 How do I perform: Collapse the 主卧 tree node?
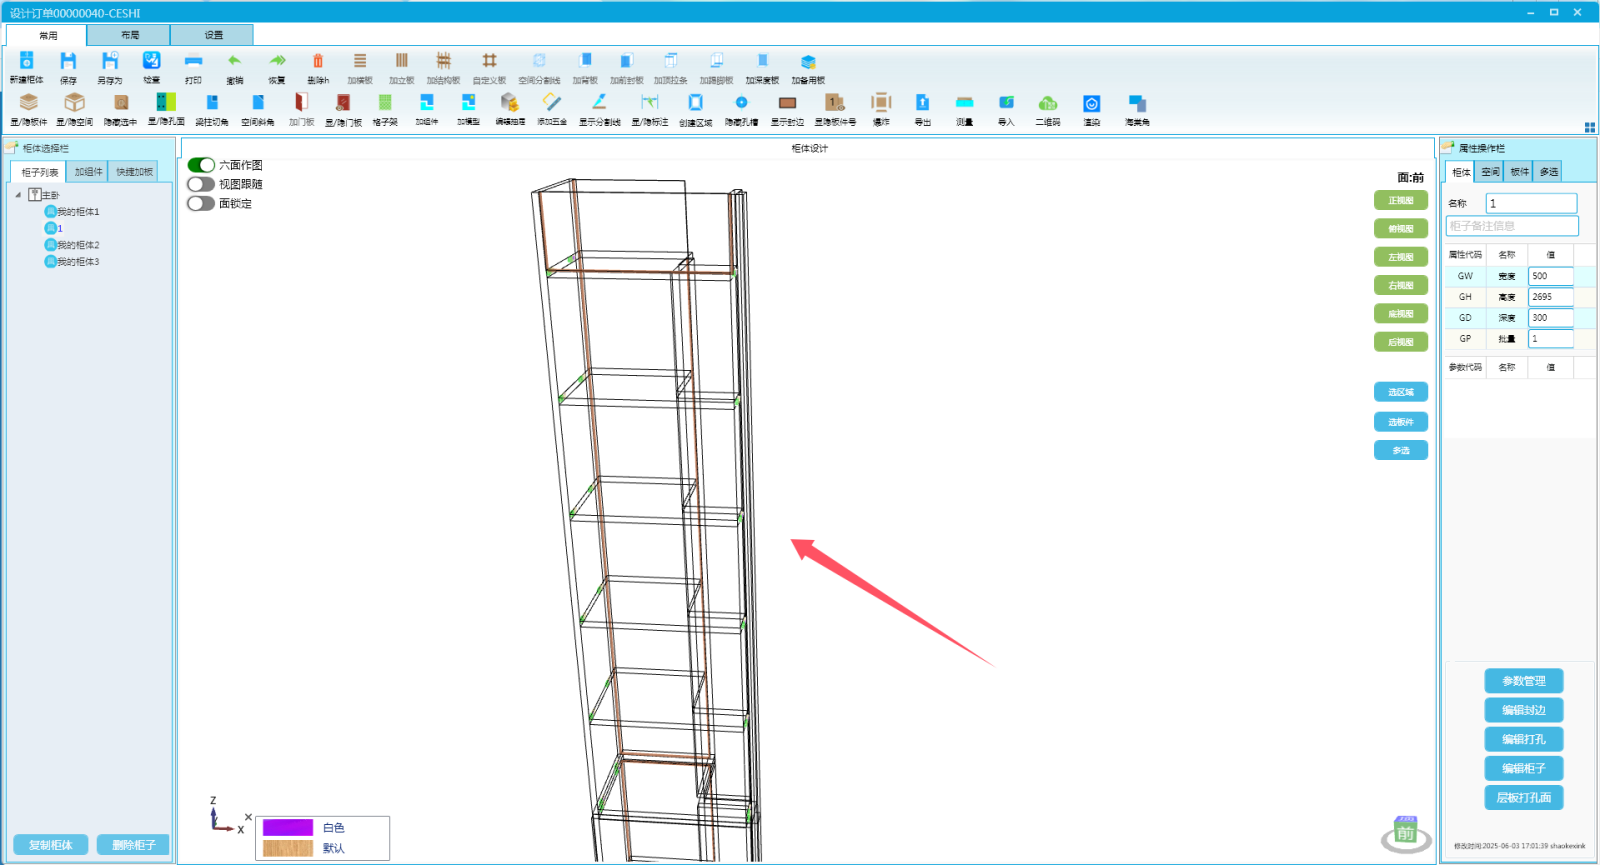tap(18, 195)
